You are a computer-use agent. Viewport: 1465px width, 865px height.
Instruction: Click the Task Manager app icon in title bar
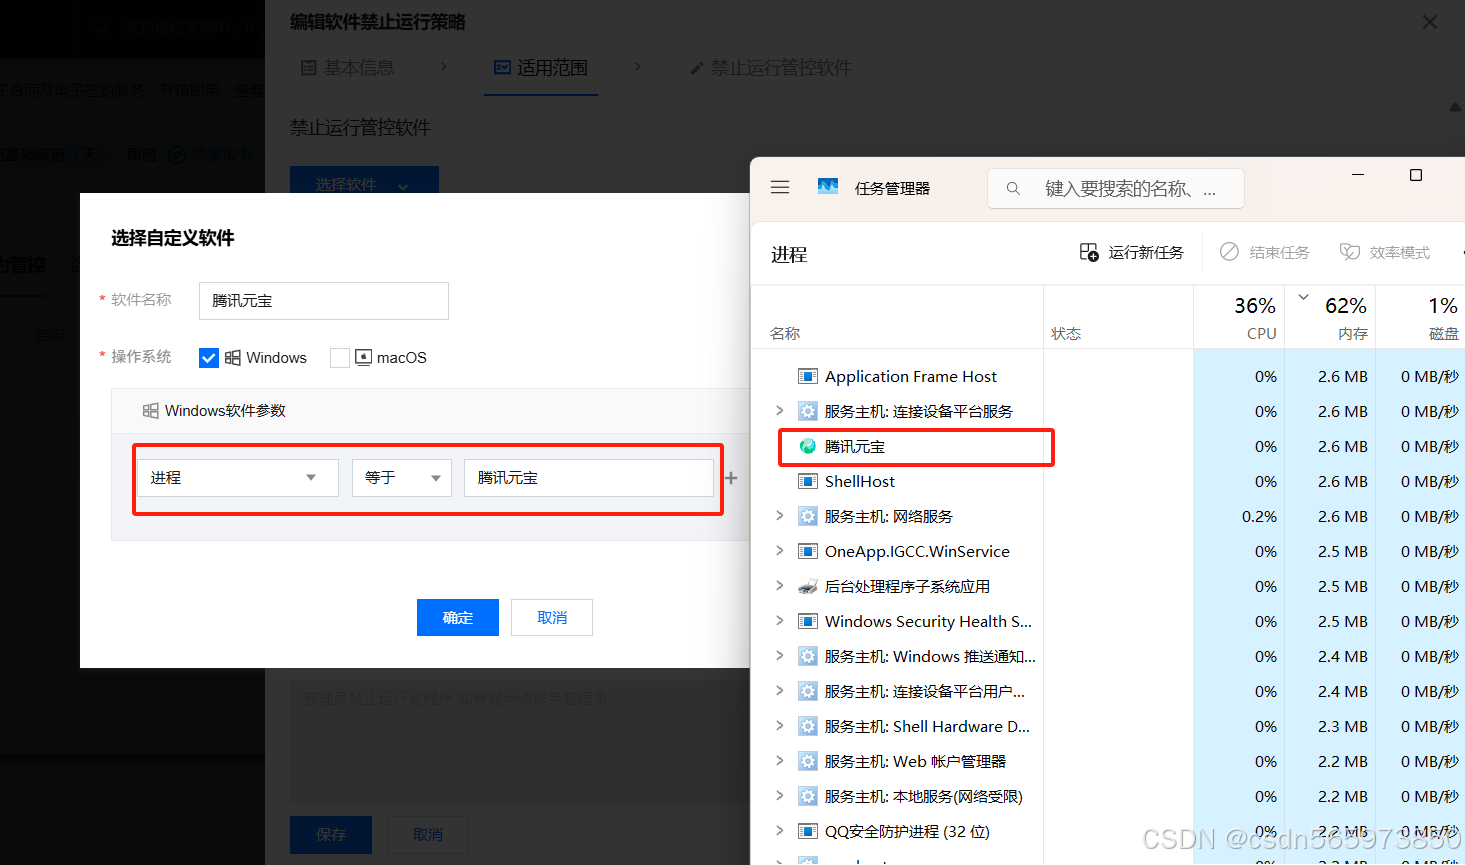click(828, 186)
